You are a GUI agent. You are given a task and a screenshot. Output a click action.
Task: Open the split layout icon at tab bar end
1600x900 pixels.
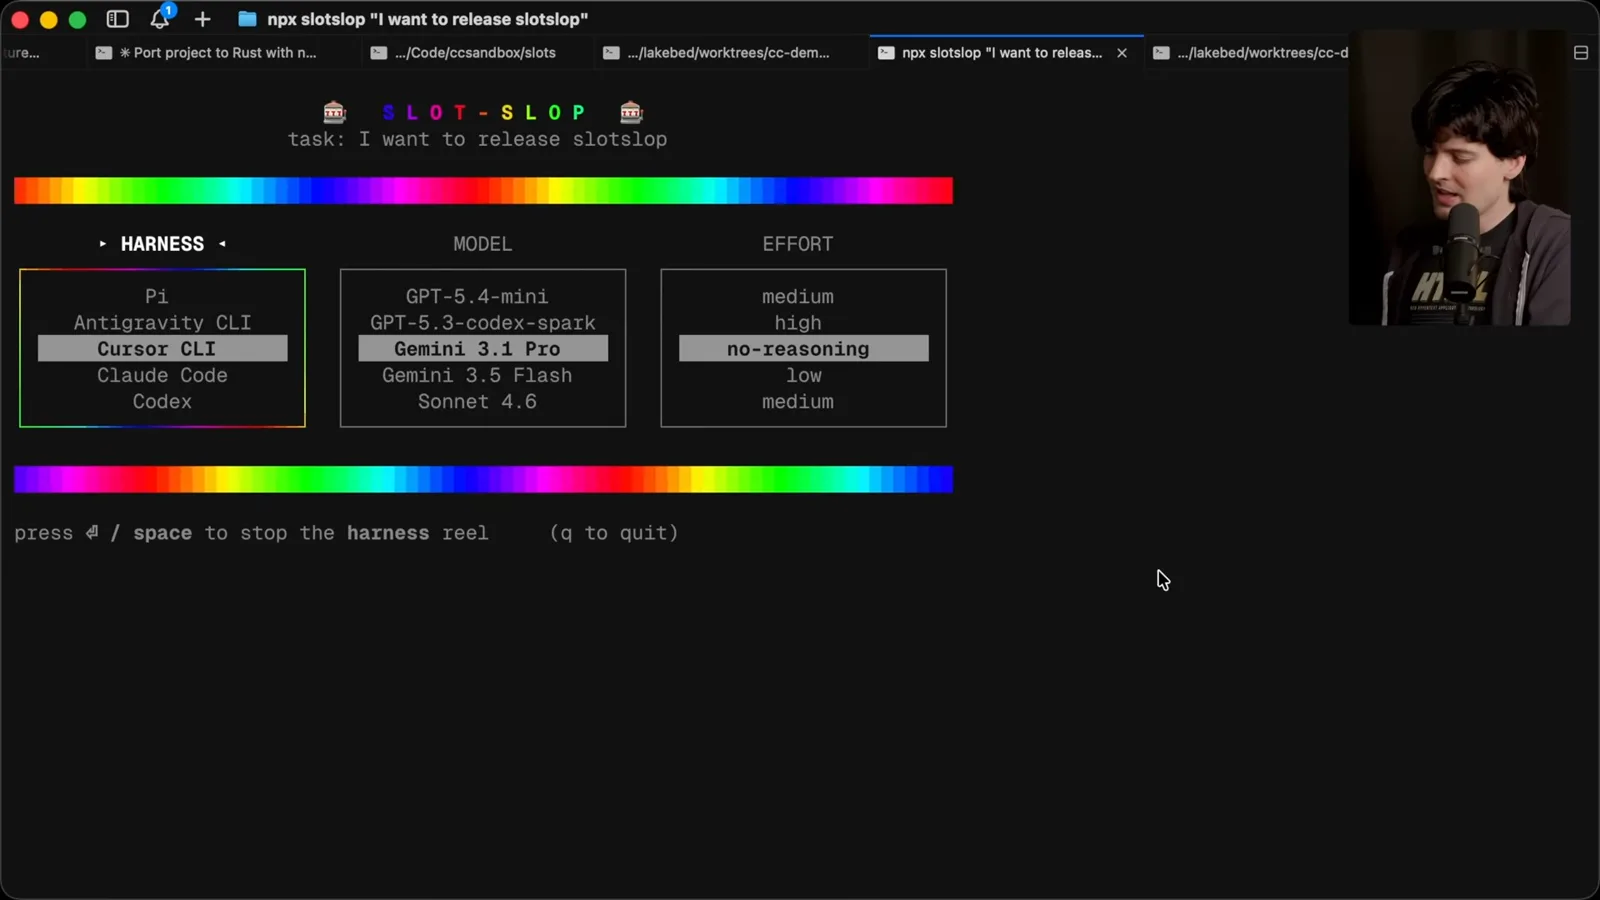click(x=1581, y=52)
